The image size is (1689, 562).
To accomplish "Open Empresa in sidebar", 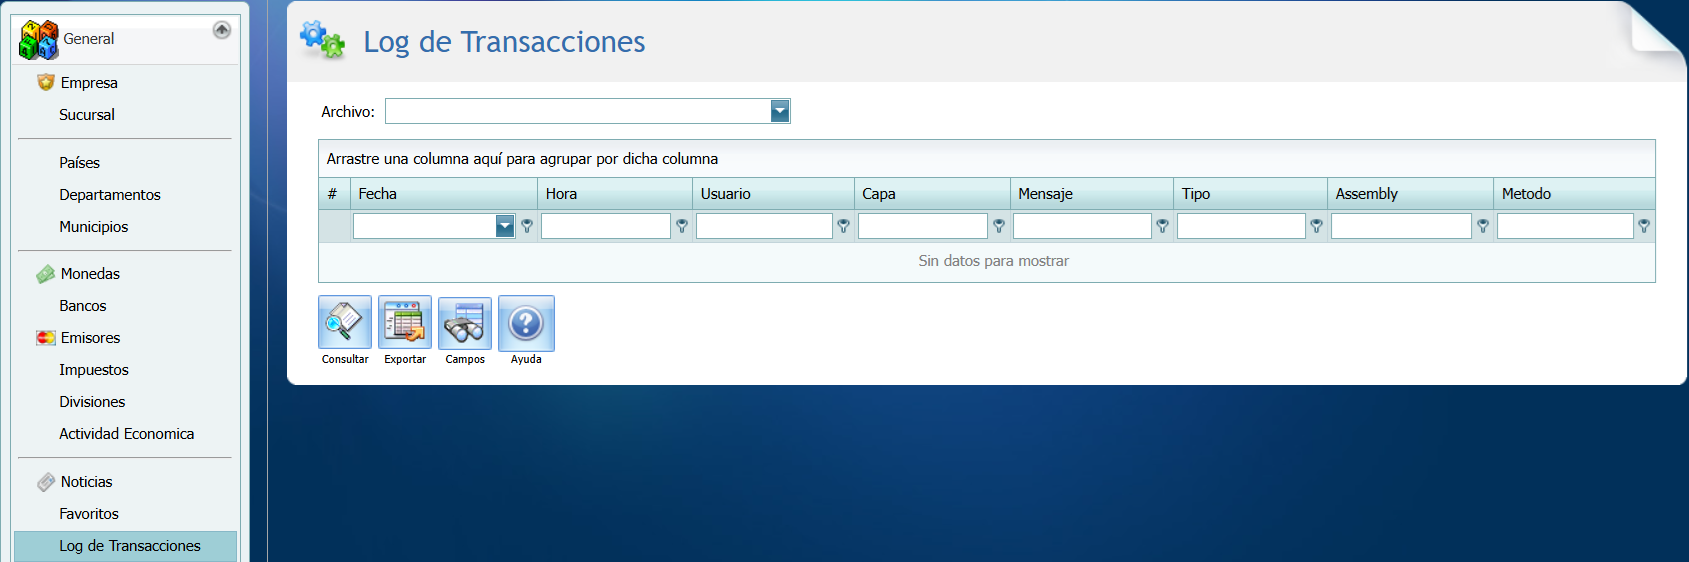I will [x=89, y=83].
